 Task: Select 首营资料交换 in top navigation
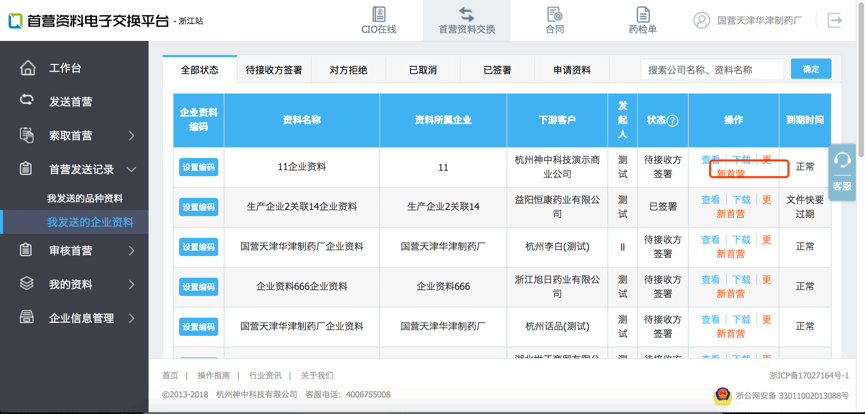pos(467,20)
